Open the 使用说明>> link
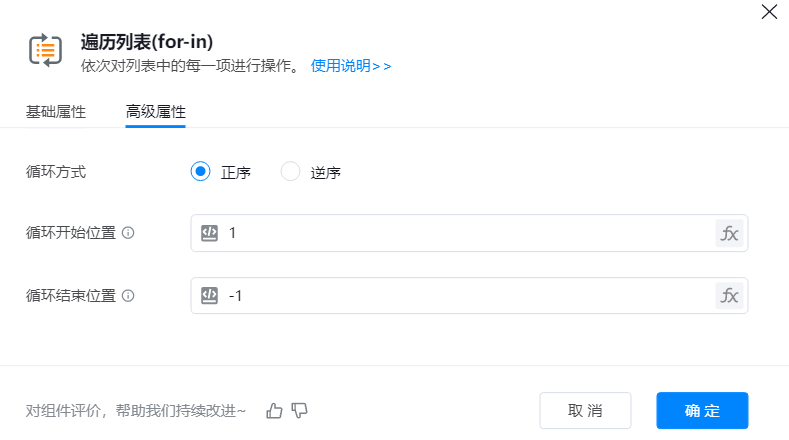The height and width of the screenshot is (440, 789). [x=351, y=66]
